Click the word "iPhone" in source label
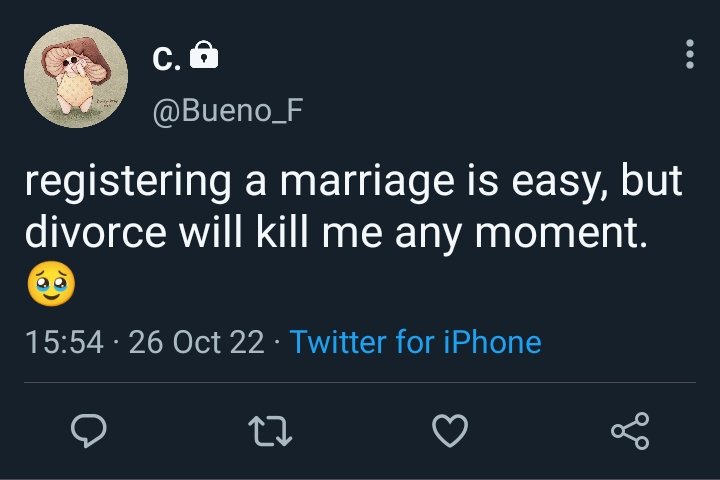 click(x=492, y=342)
